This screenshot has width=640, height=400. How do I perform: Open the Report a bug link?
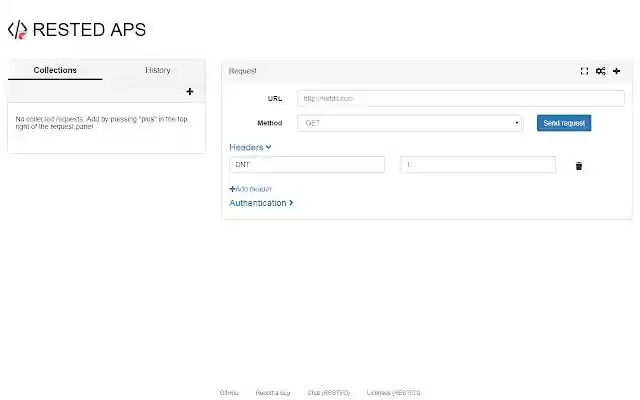pyautogui.click(x=273, y=393)
